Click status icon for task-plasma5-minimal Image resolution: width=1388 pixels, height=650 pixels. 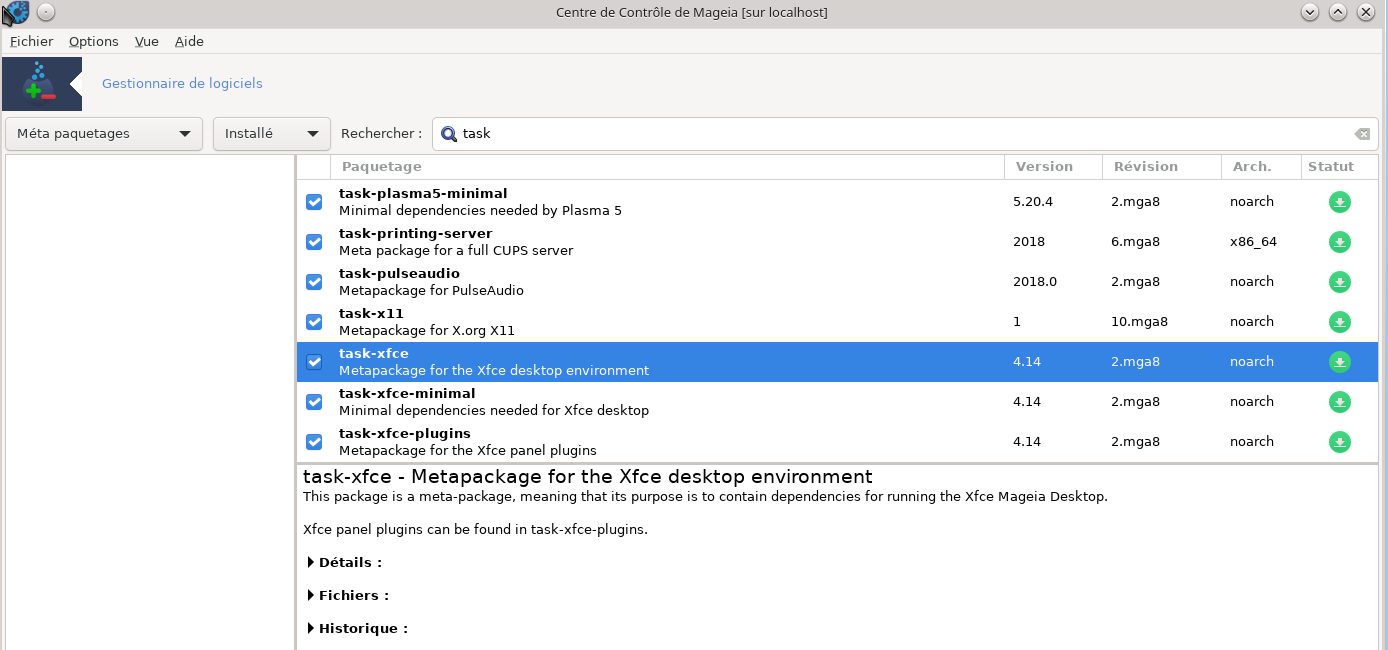[1339, 202]
